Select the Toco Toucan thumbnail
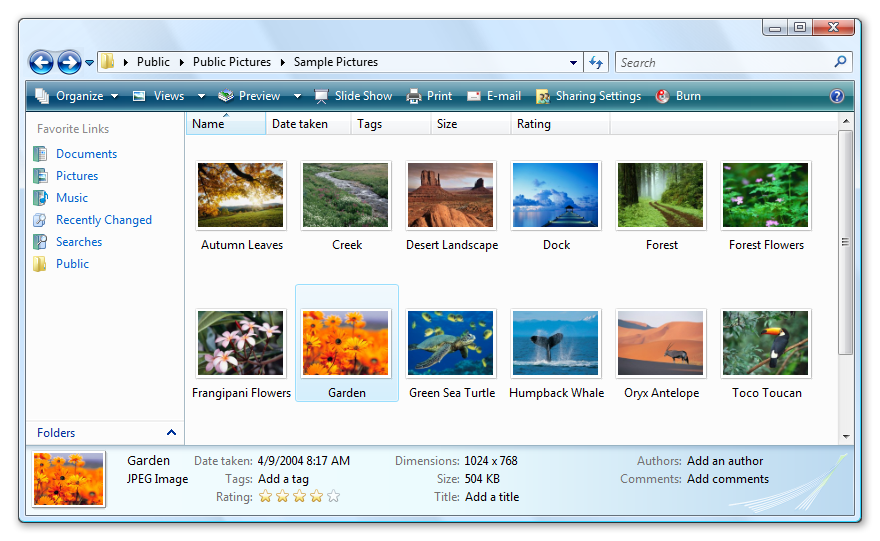 coord(766,344)
